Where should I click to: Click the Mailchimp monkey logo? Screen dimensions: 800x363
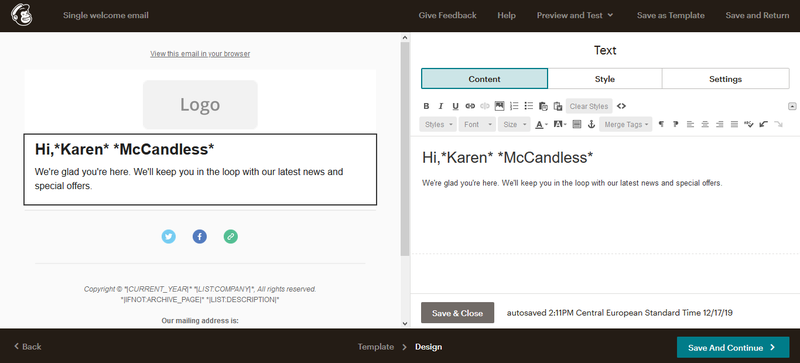click(x=21, y=15)
